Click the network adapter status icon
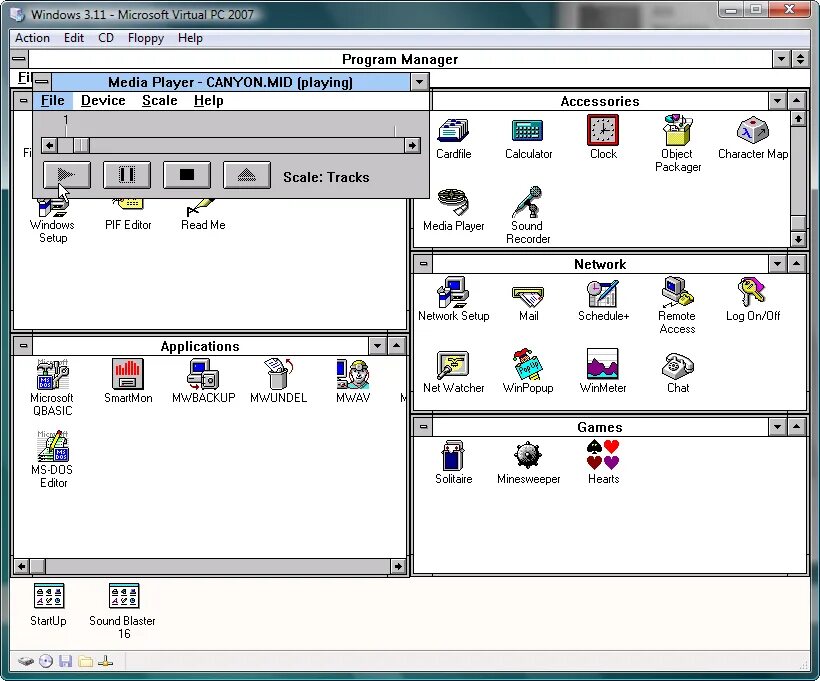The image size is (820, 681). click(105, 662)
